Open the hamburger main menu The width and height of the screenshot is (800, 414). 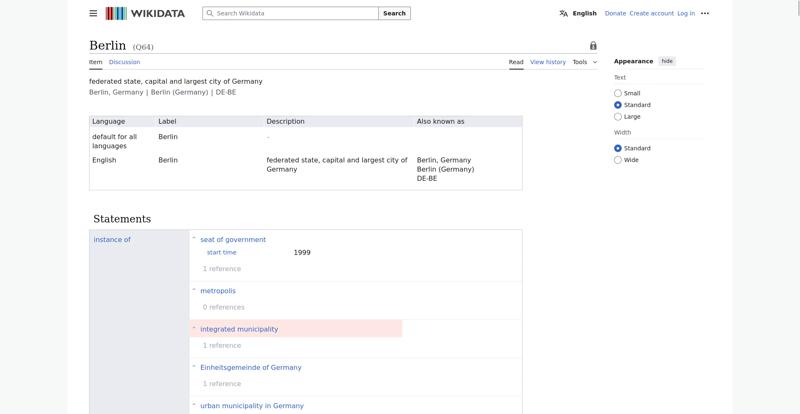(x=93, y=13)
